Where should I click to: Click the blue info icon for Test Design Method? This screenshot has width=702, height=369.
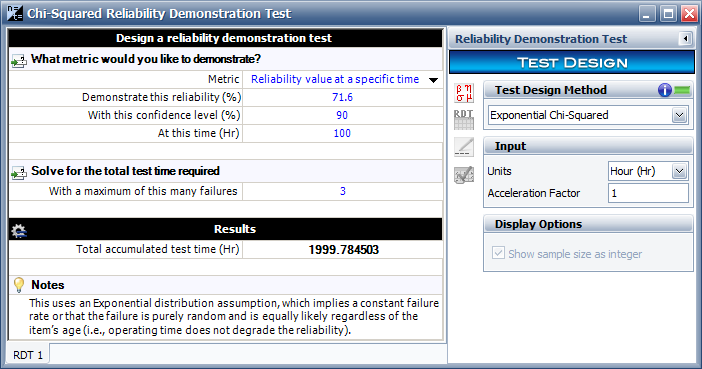[x=664, y=90]
